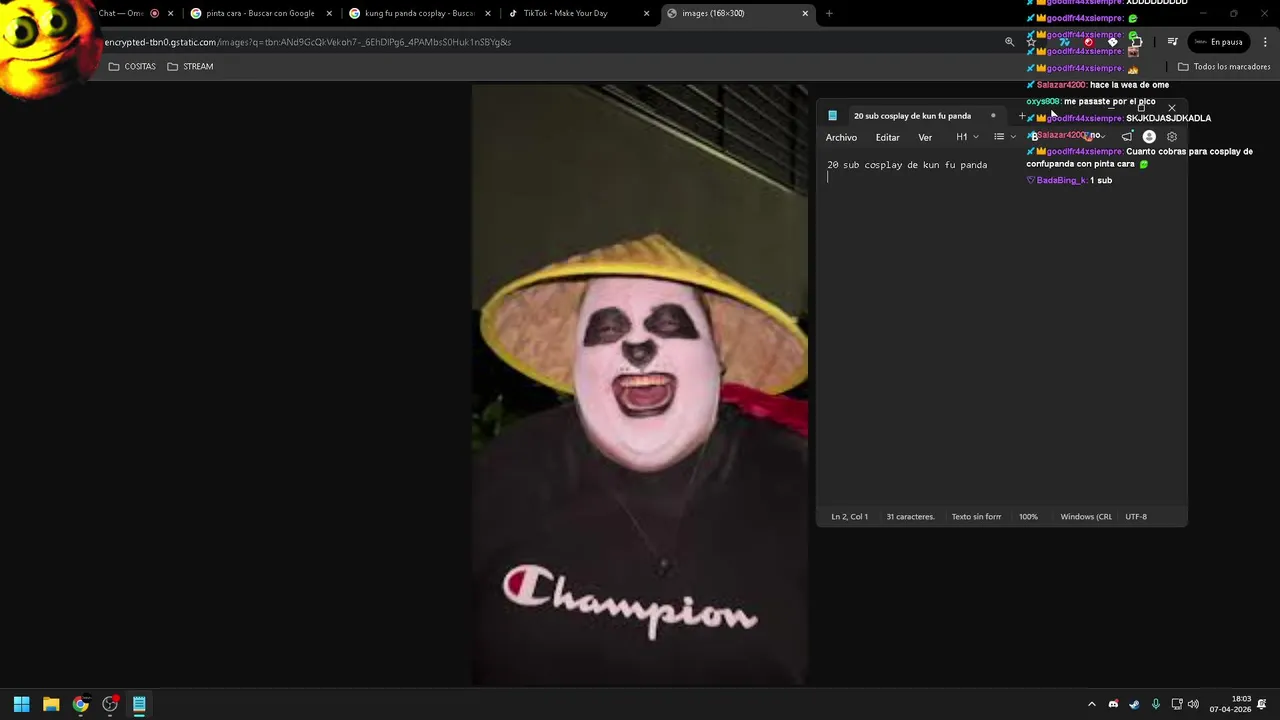This screenshot has width=1280, height=720.
Task: Click the 'En pausa' profile button
Action: pyautogui.click(x=1218, y=42)
